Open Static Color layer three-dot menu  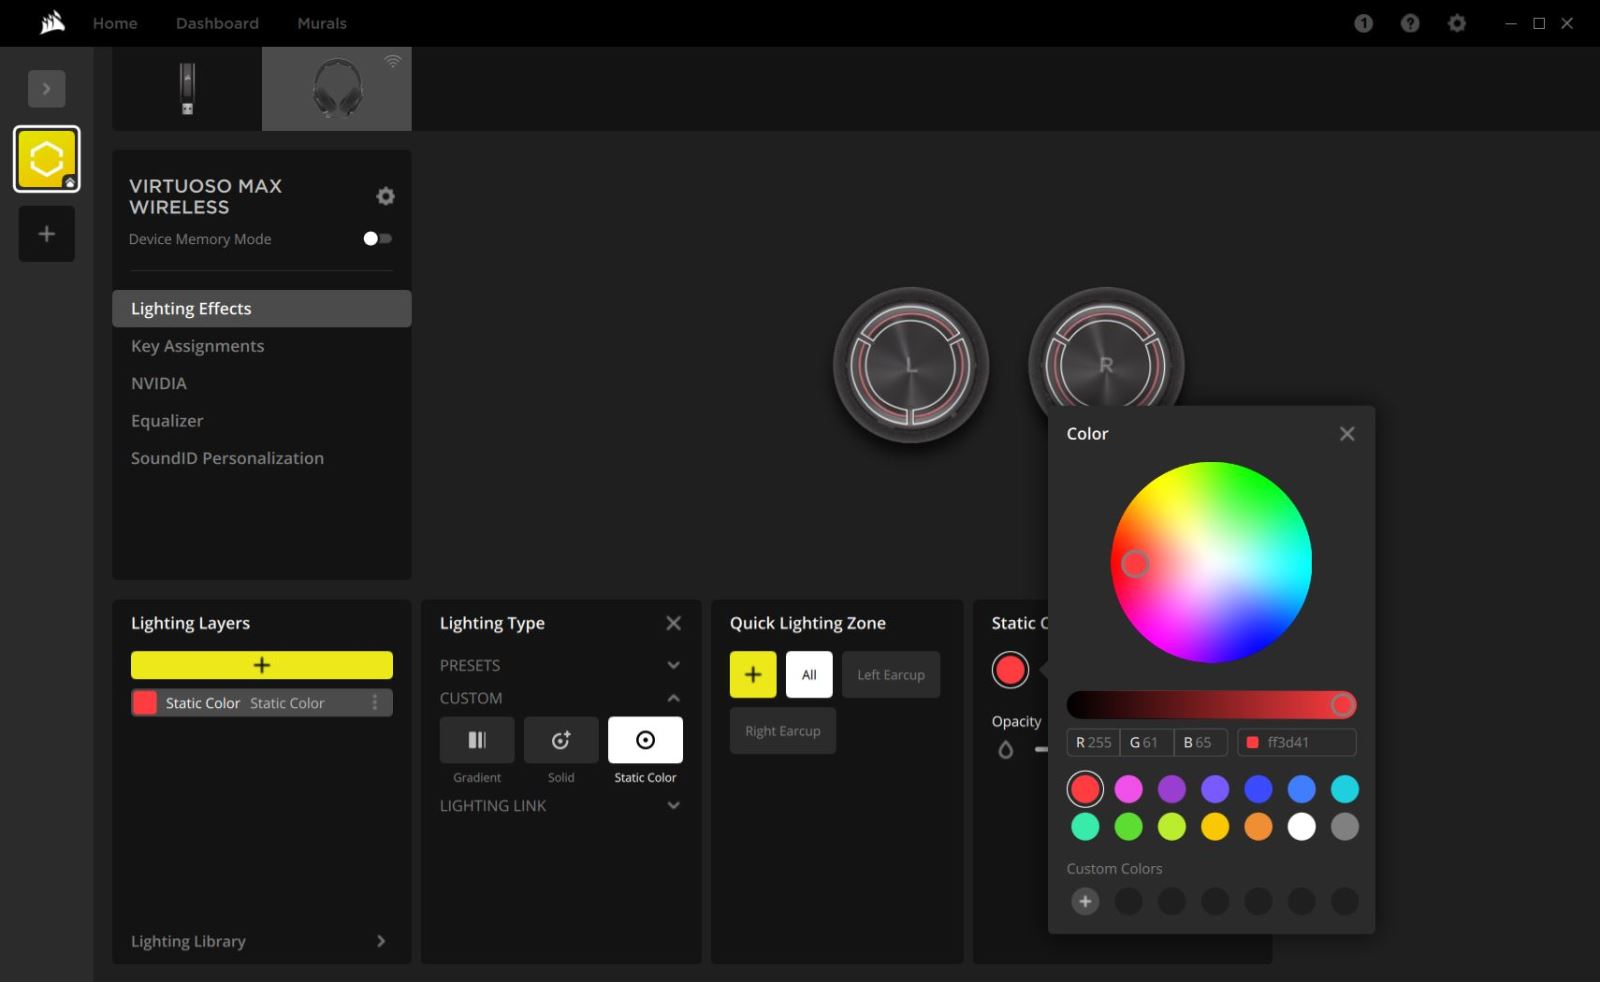coord(375,703)
